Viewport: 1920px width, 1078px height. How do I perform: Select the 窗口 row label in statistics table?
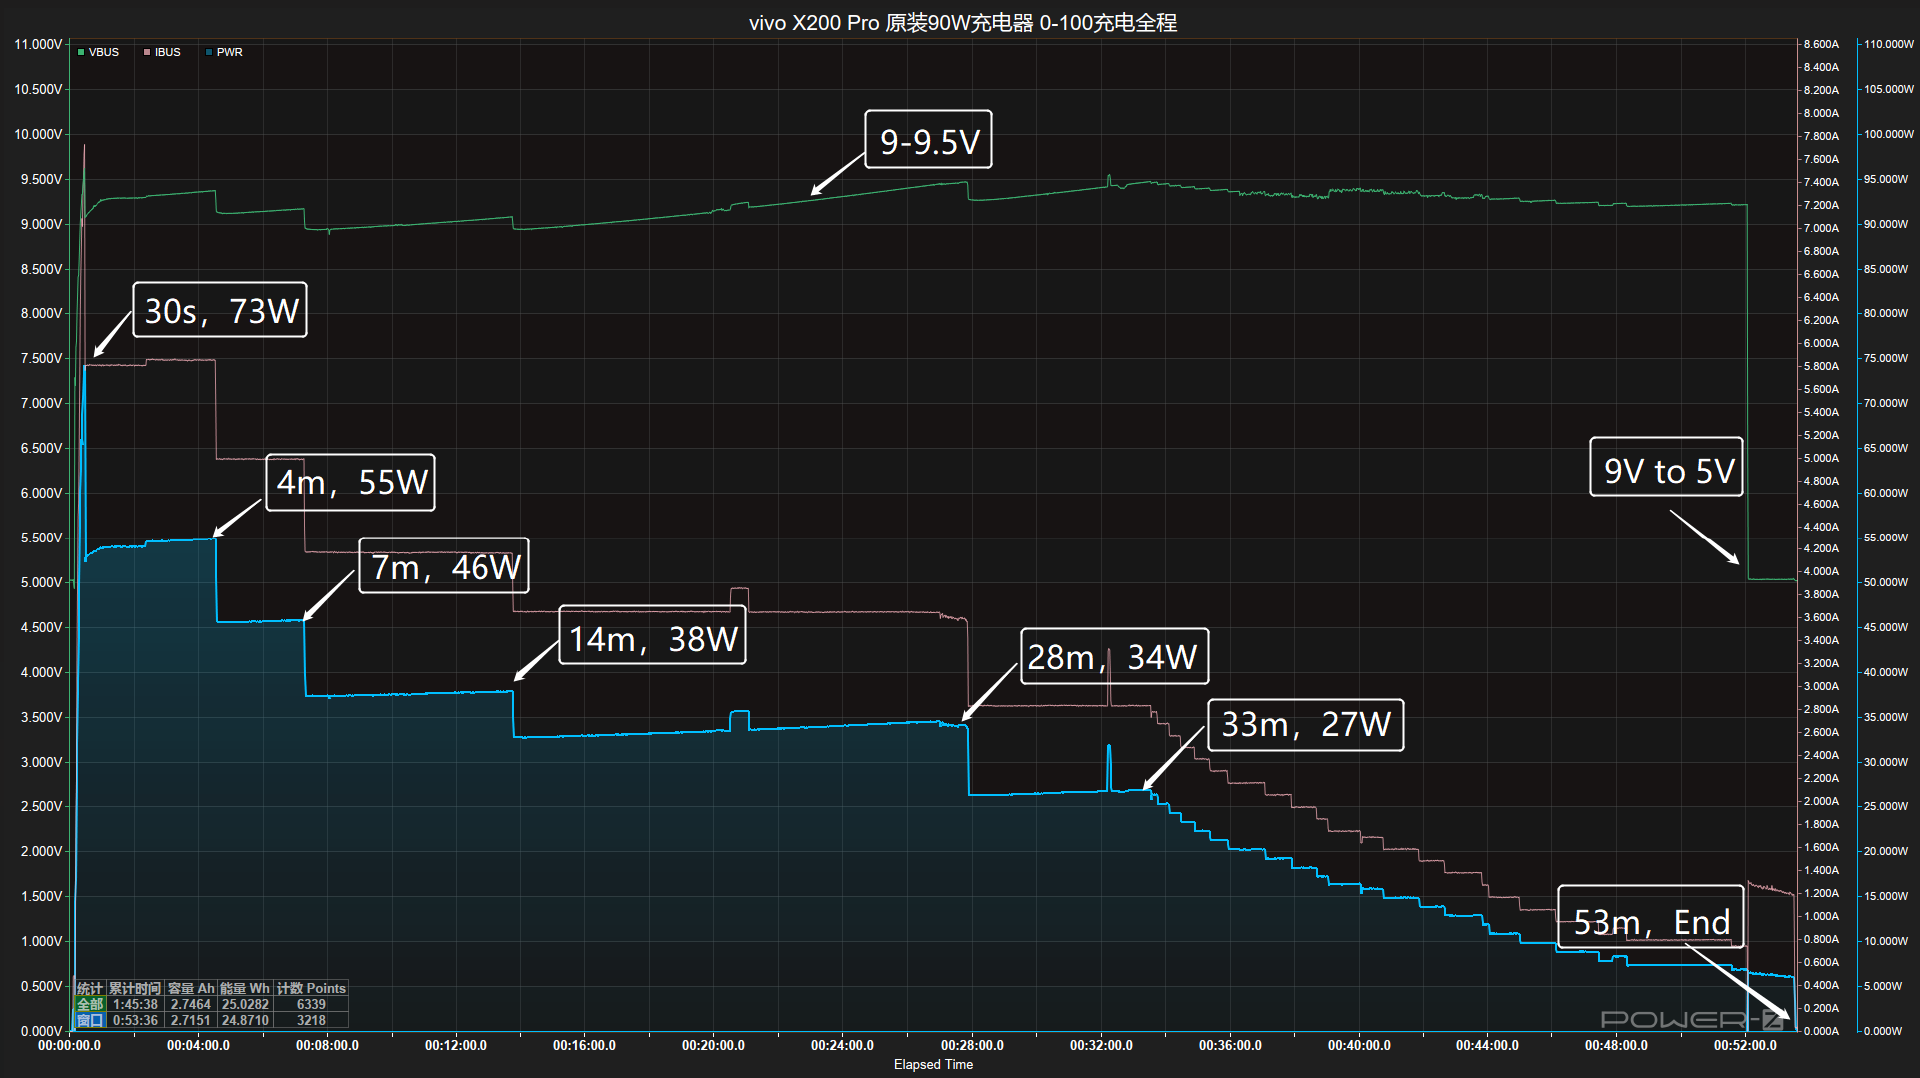pyautogui.click(x=90, y=1020)
